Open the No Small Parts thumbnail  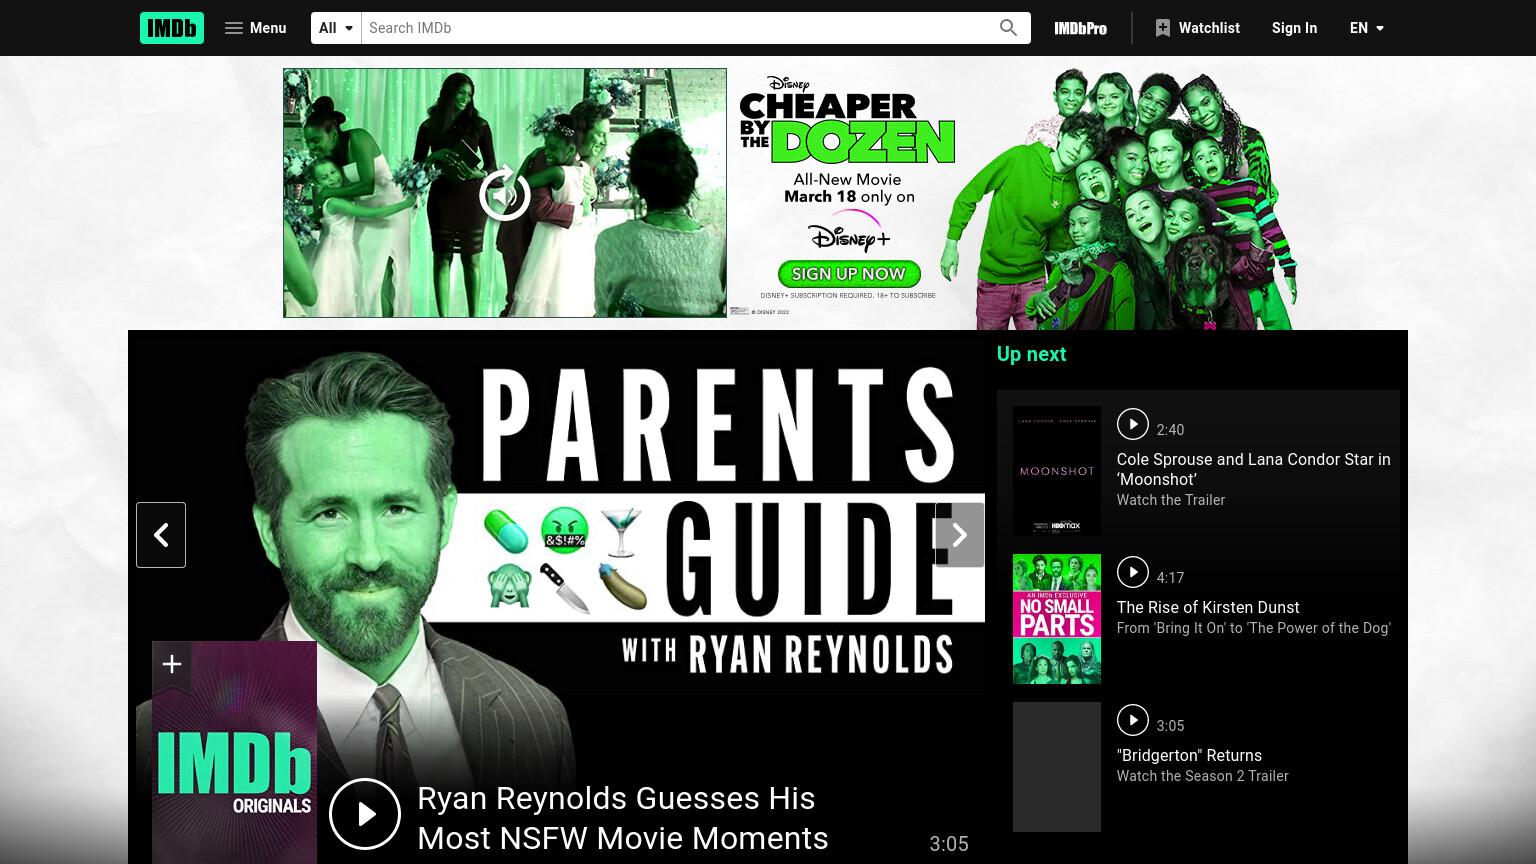coord(1057,619)
